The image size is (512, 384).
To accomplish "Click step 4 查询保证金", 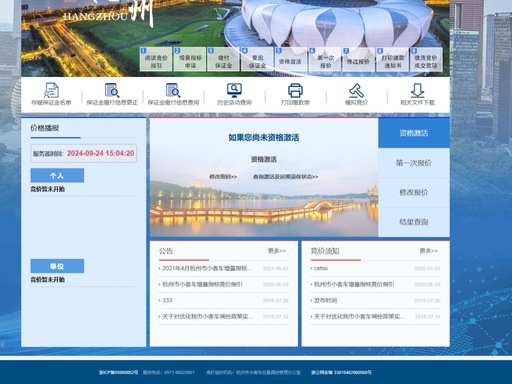I will click(x=257, y=59).
